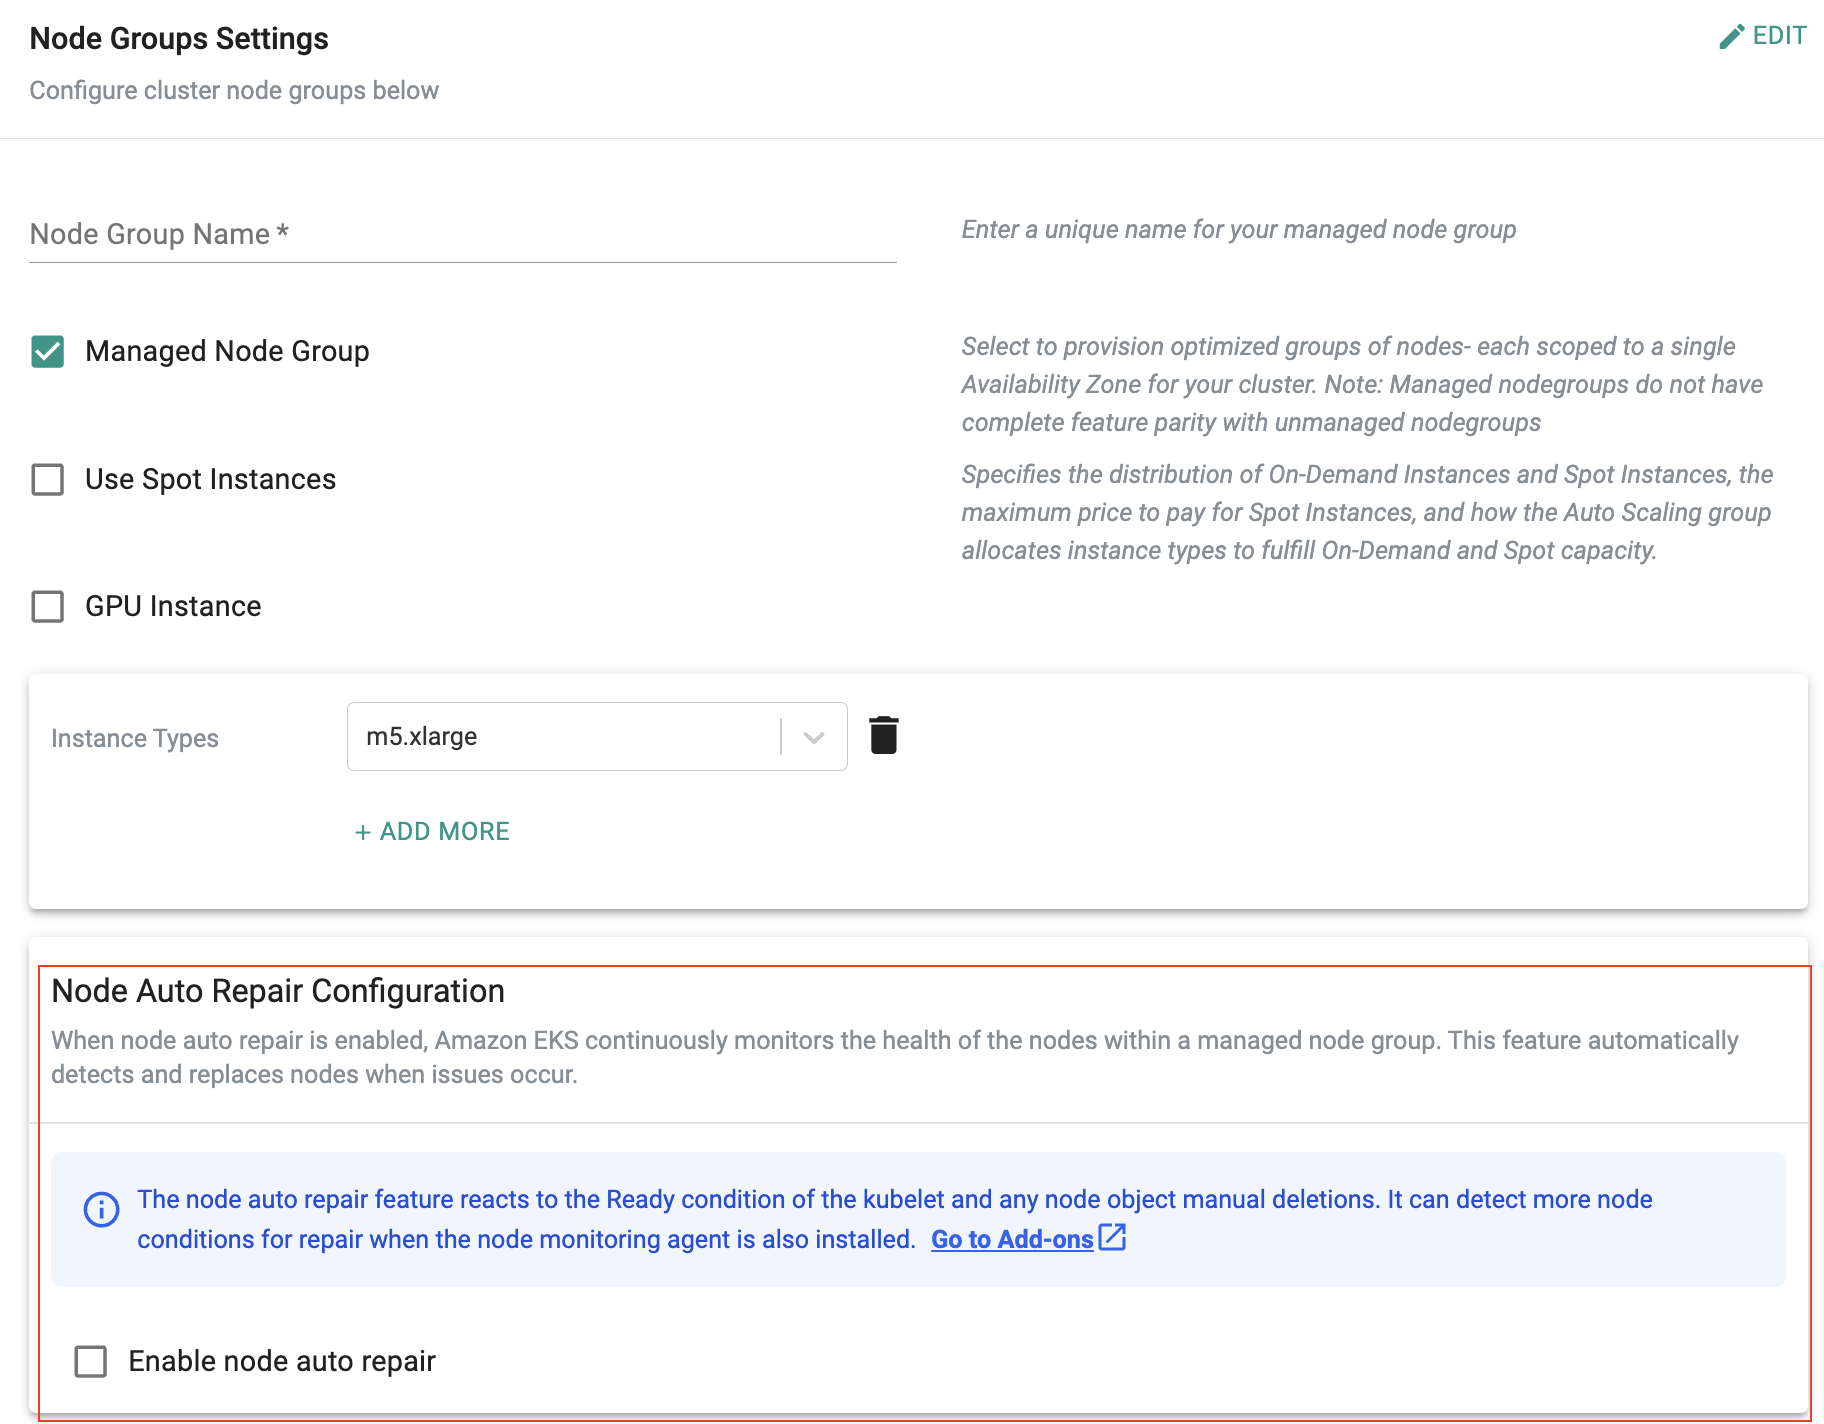Expand the instance type dropdown chevron
This screenshot has height=1424, width=1824.
click(x=814, y=737)
